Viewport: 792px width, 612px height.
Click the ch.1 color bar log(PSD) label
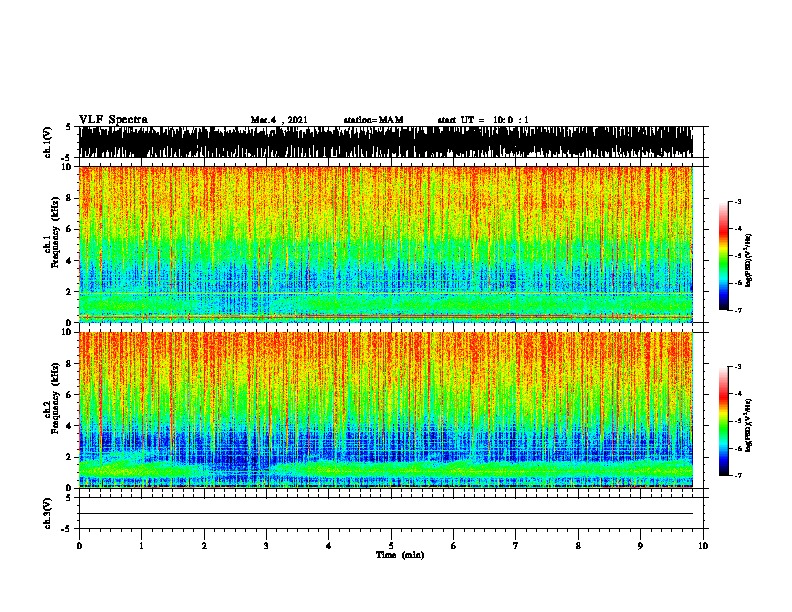748,261
